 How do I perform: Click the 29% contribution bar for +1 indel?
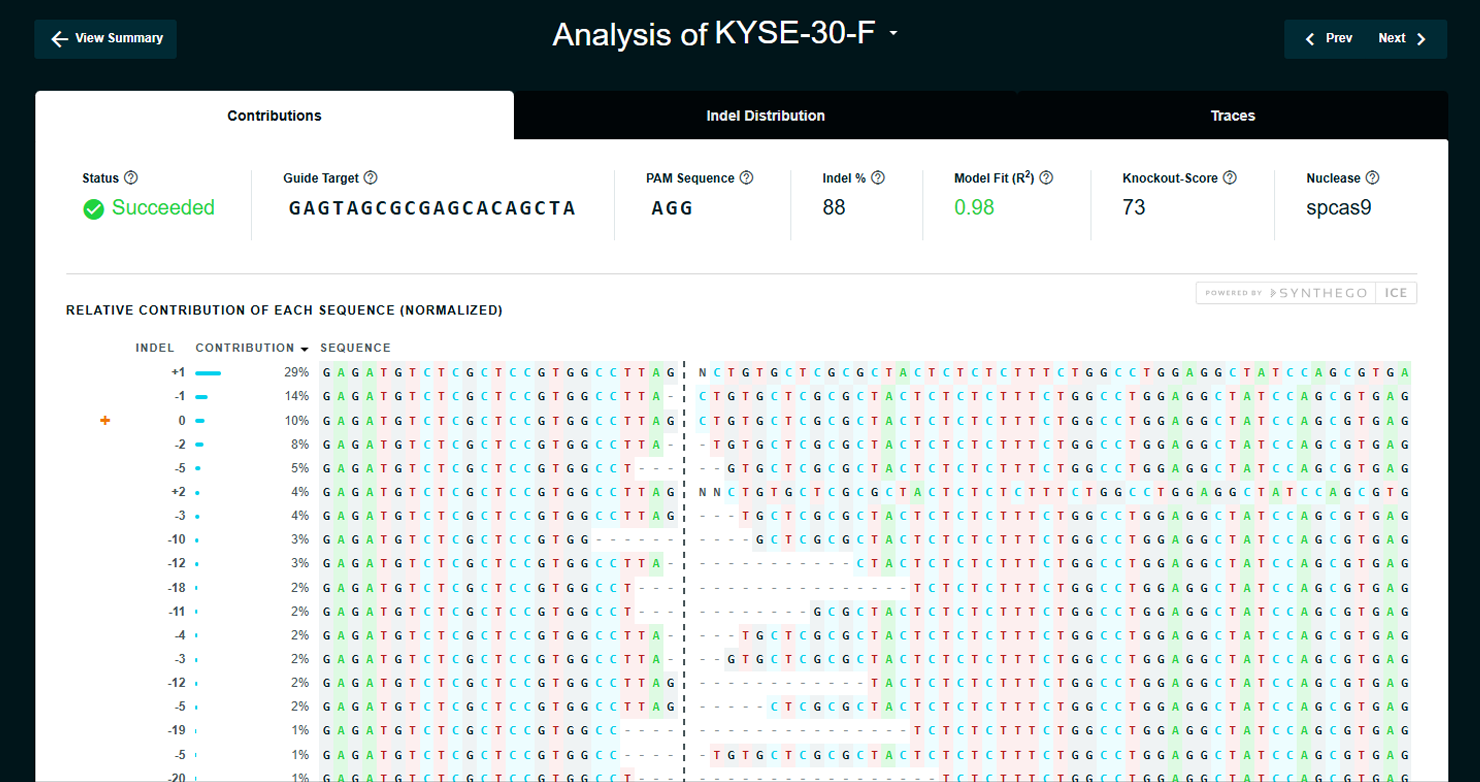coord(208,373)
